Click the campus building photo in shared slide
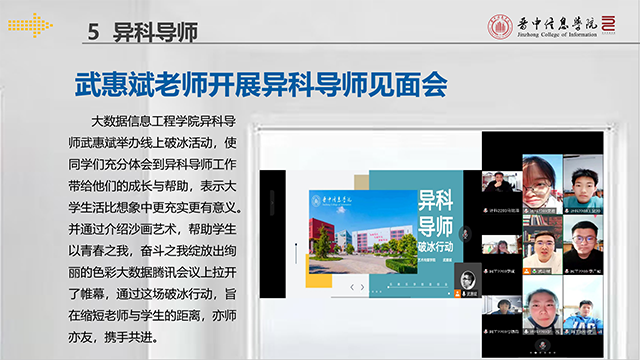Image resolution: width=640 pixels, height=360 pixels. coord(363,231)
